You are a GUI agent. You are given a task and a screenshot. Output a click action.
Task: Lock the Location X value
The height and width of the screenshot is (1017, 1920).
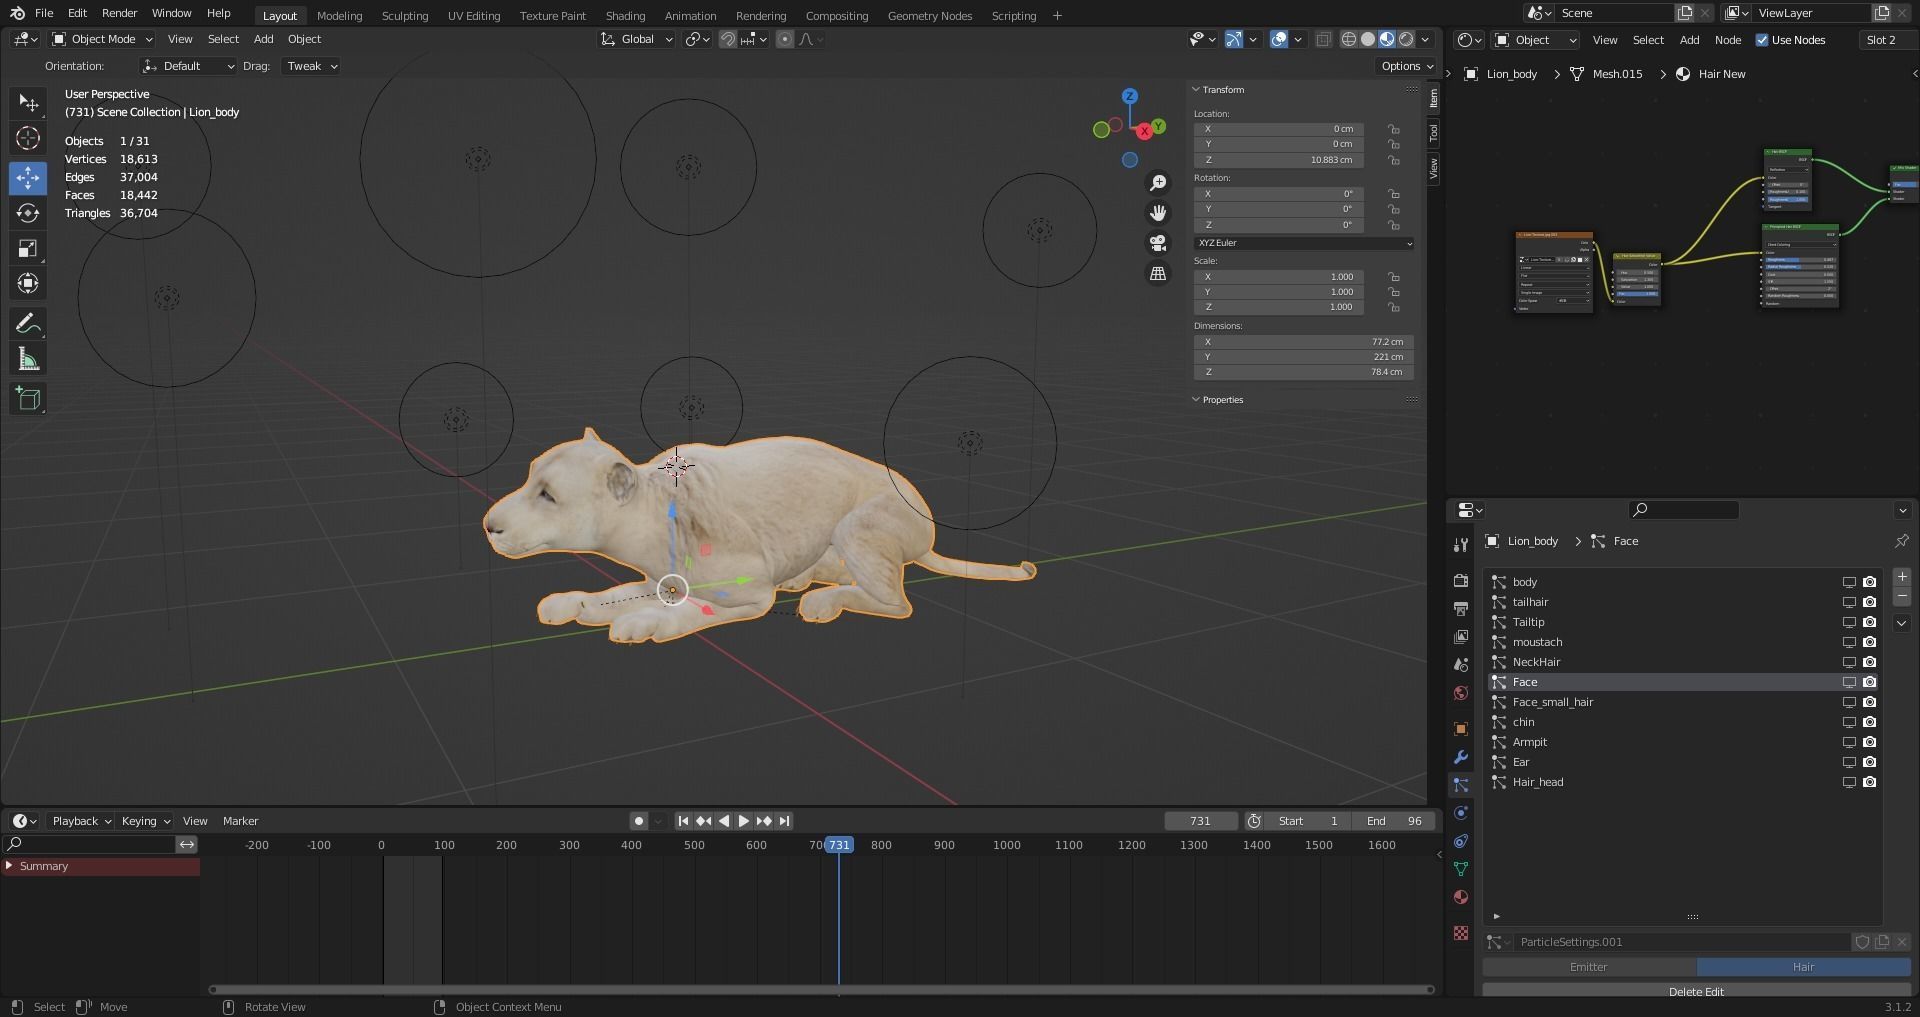click(1393, 129)
